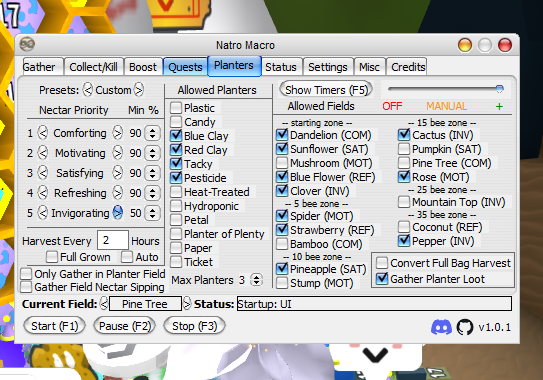Enable Convert Full Bag Harvest
This screenshot has height=380, width=543.
point(382,263)
